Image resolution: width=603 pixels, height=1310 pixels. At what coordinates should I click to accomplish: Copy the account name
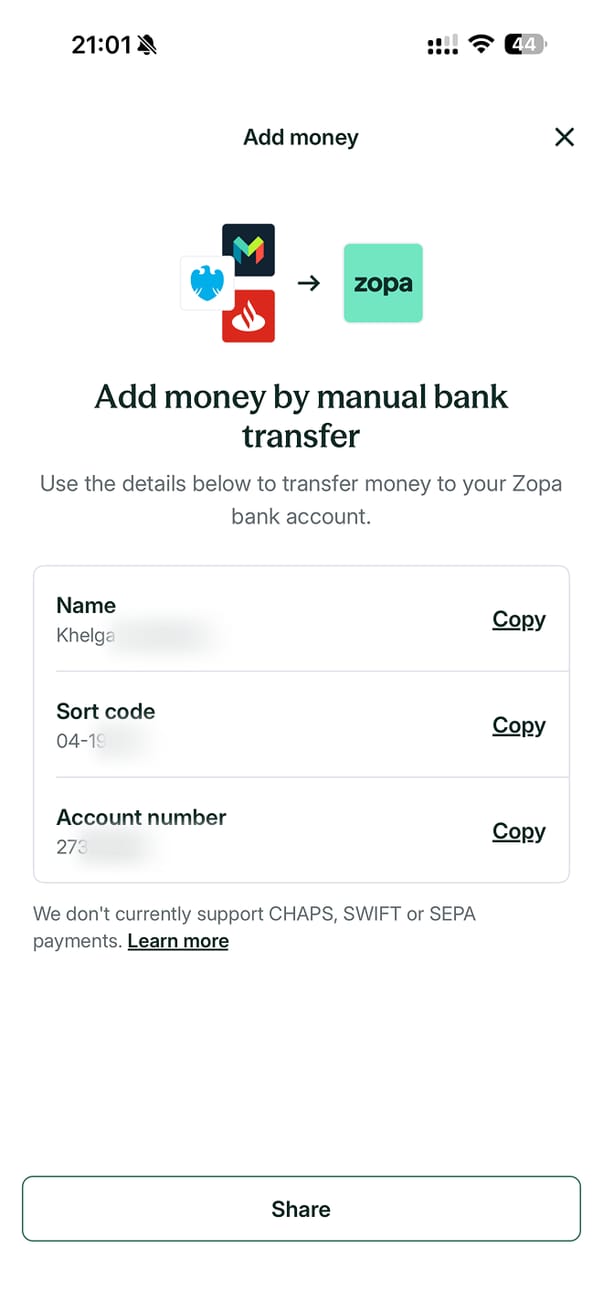[x=518, y=619]
